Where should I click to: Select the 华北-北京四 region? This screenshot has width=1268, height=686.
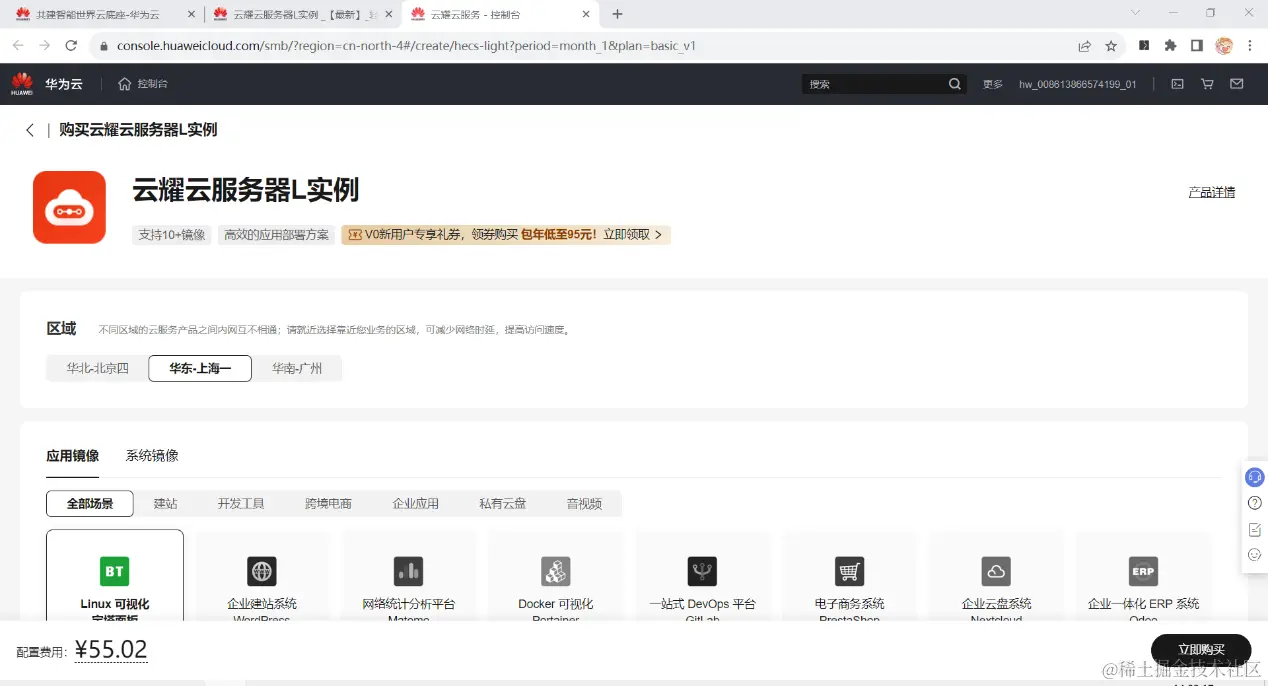95,368
